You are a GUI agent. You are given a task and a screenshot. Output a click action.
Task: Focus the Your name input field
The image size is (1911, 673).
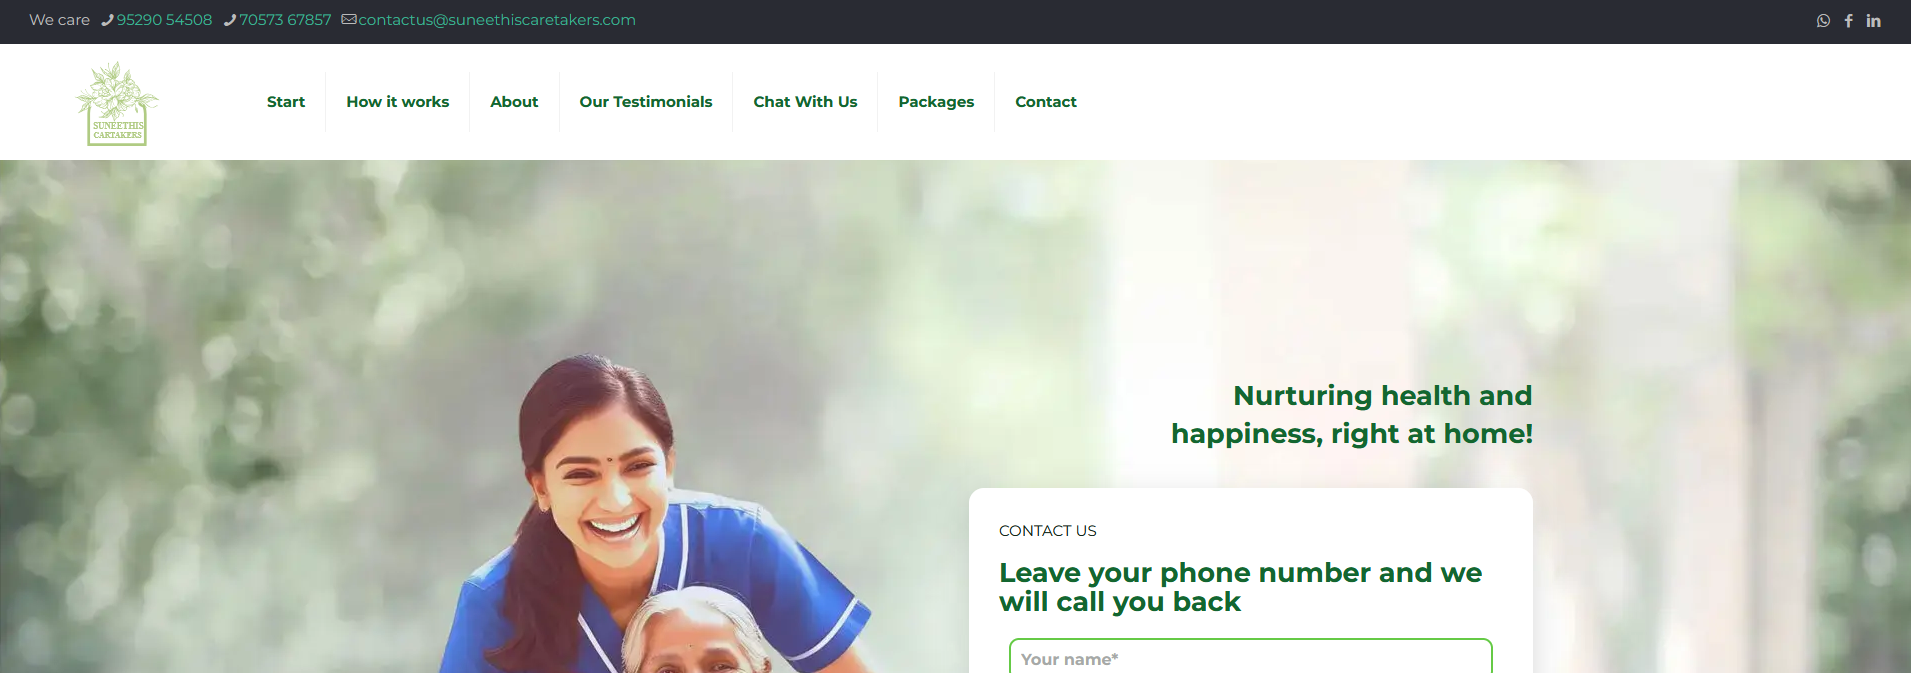click(x=1251, y=656)
